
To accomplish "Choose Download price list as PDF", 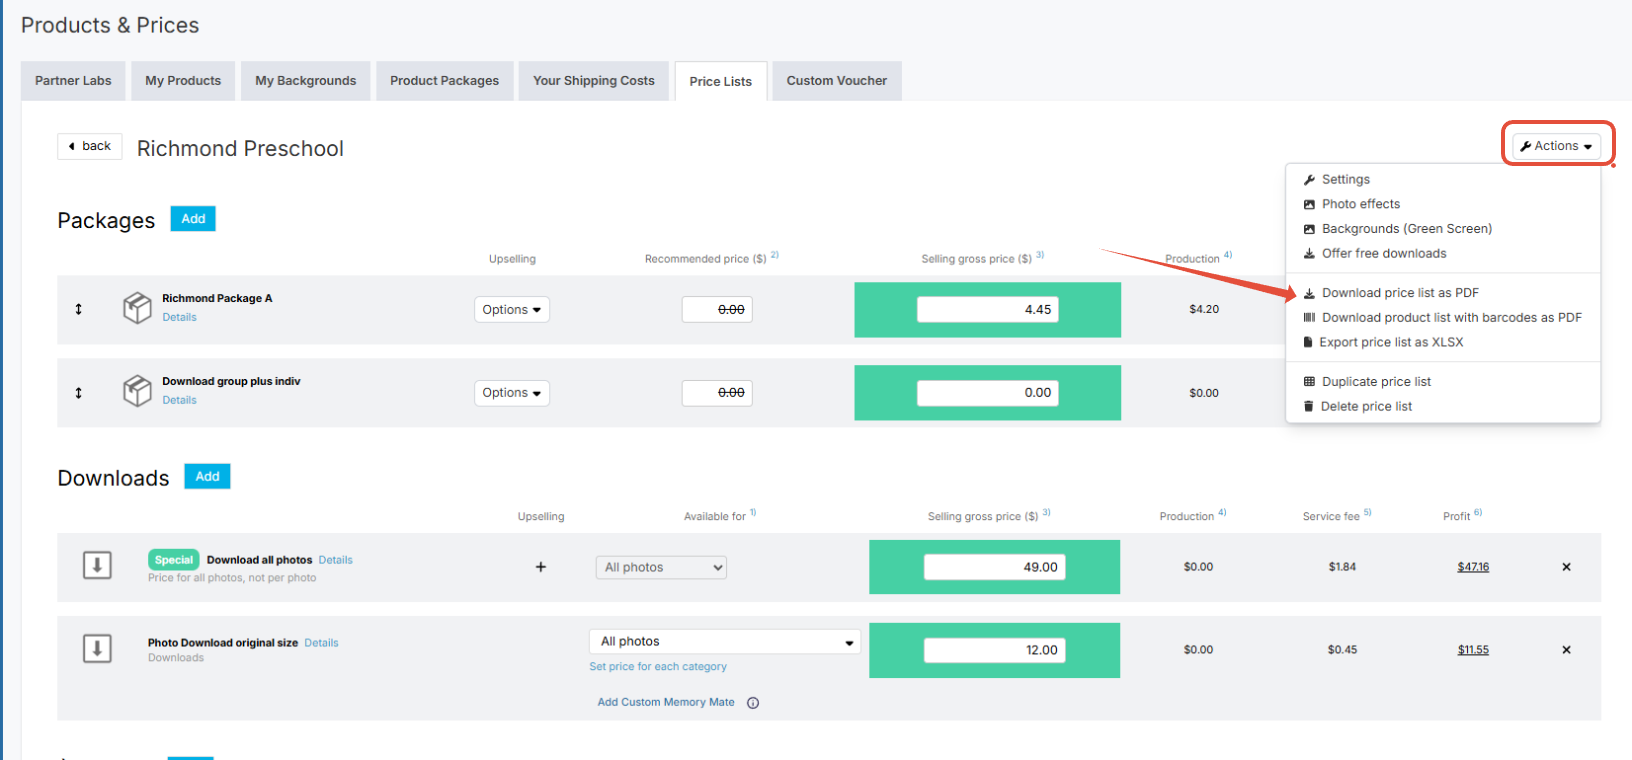I will [1399, 293].
